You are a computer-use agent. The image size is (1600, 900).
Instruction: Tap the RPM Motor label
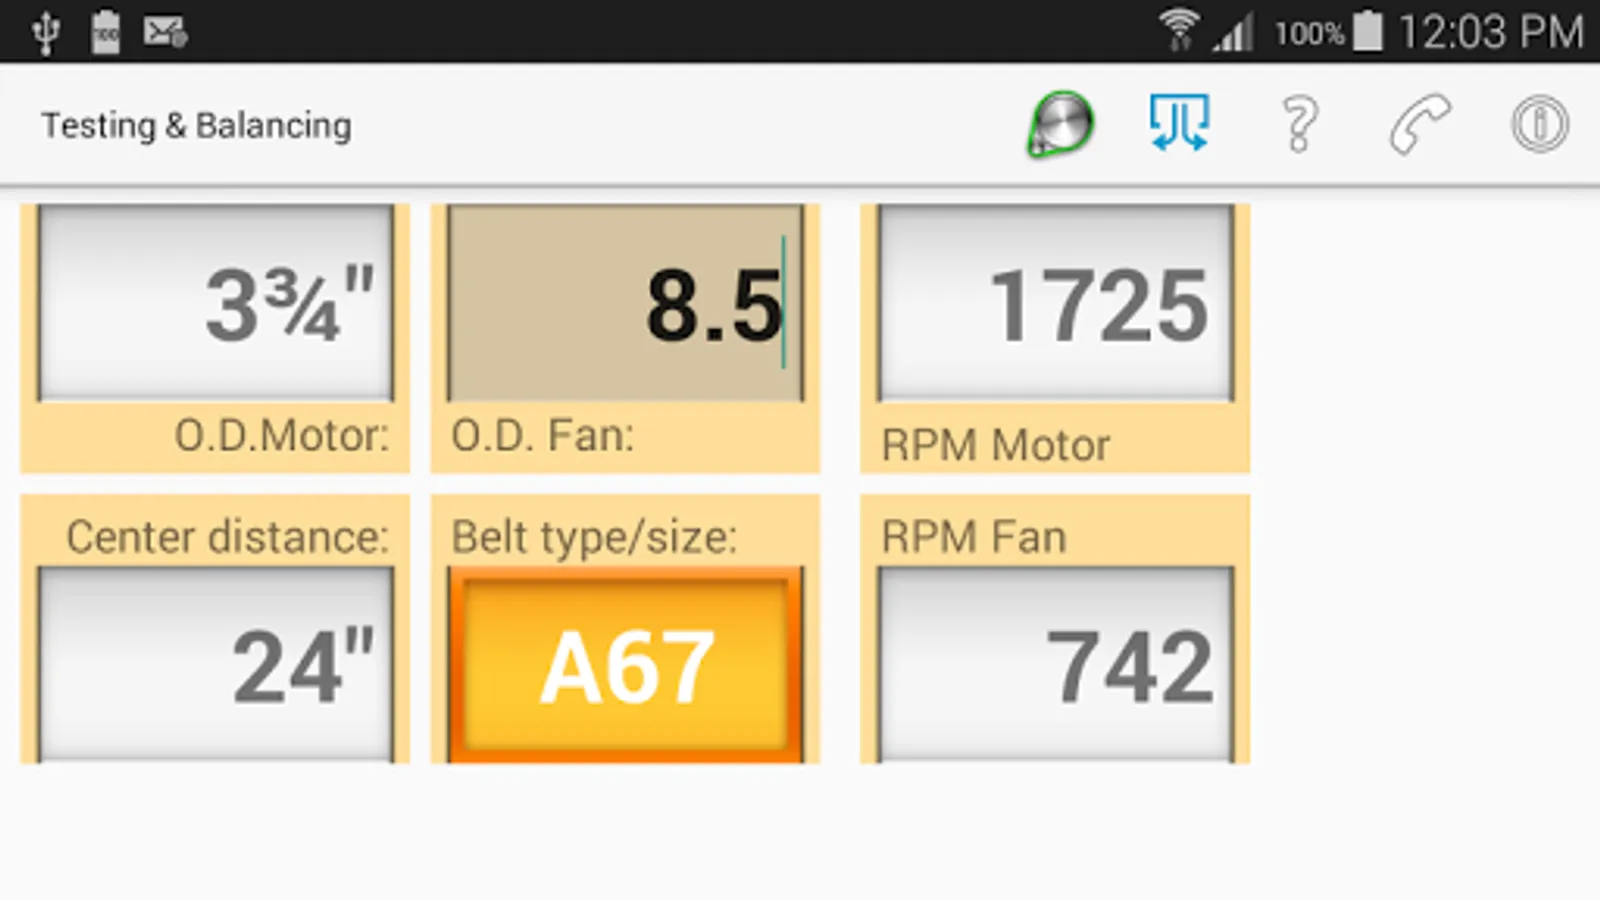pyautogui.click(x=996, y=446)
